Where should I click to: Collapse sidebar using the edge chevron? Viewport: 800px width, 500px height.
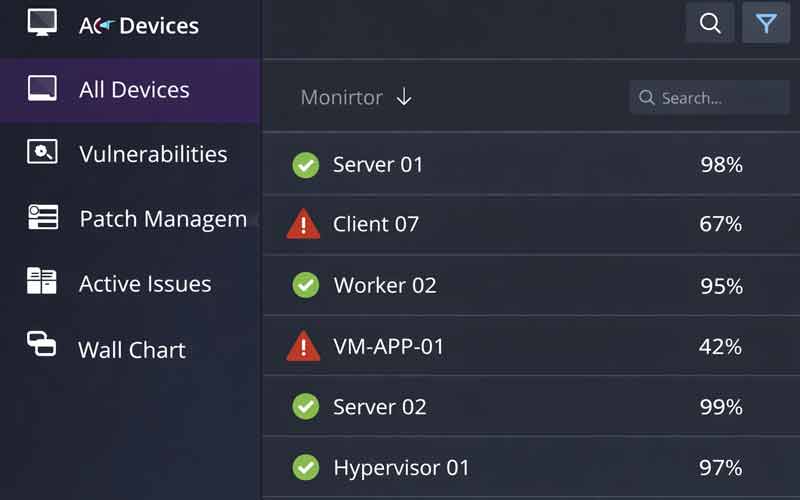(257, 220)
